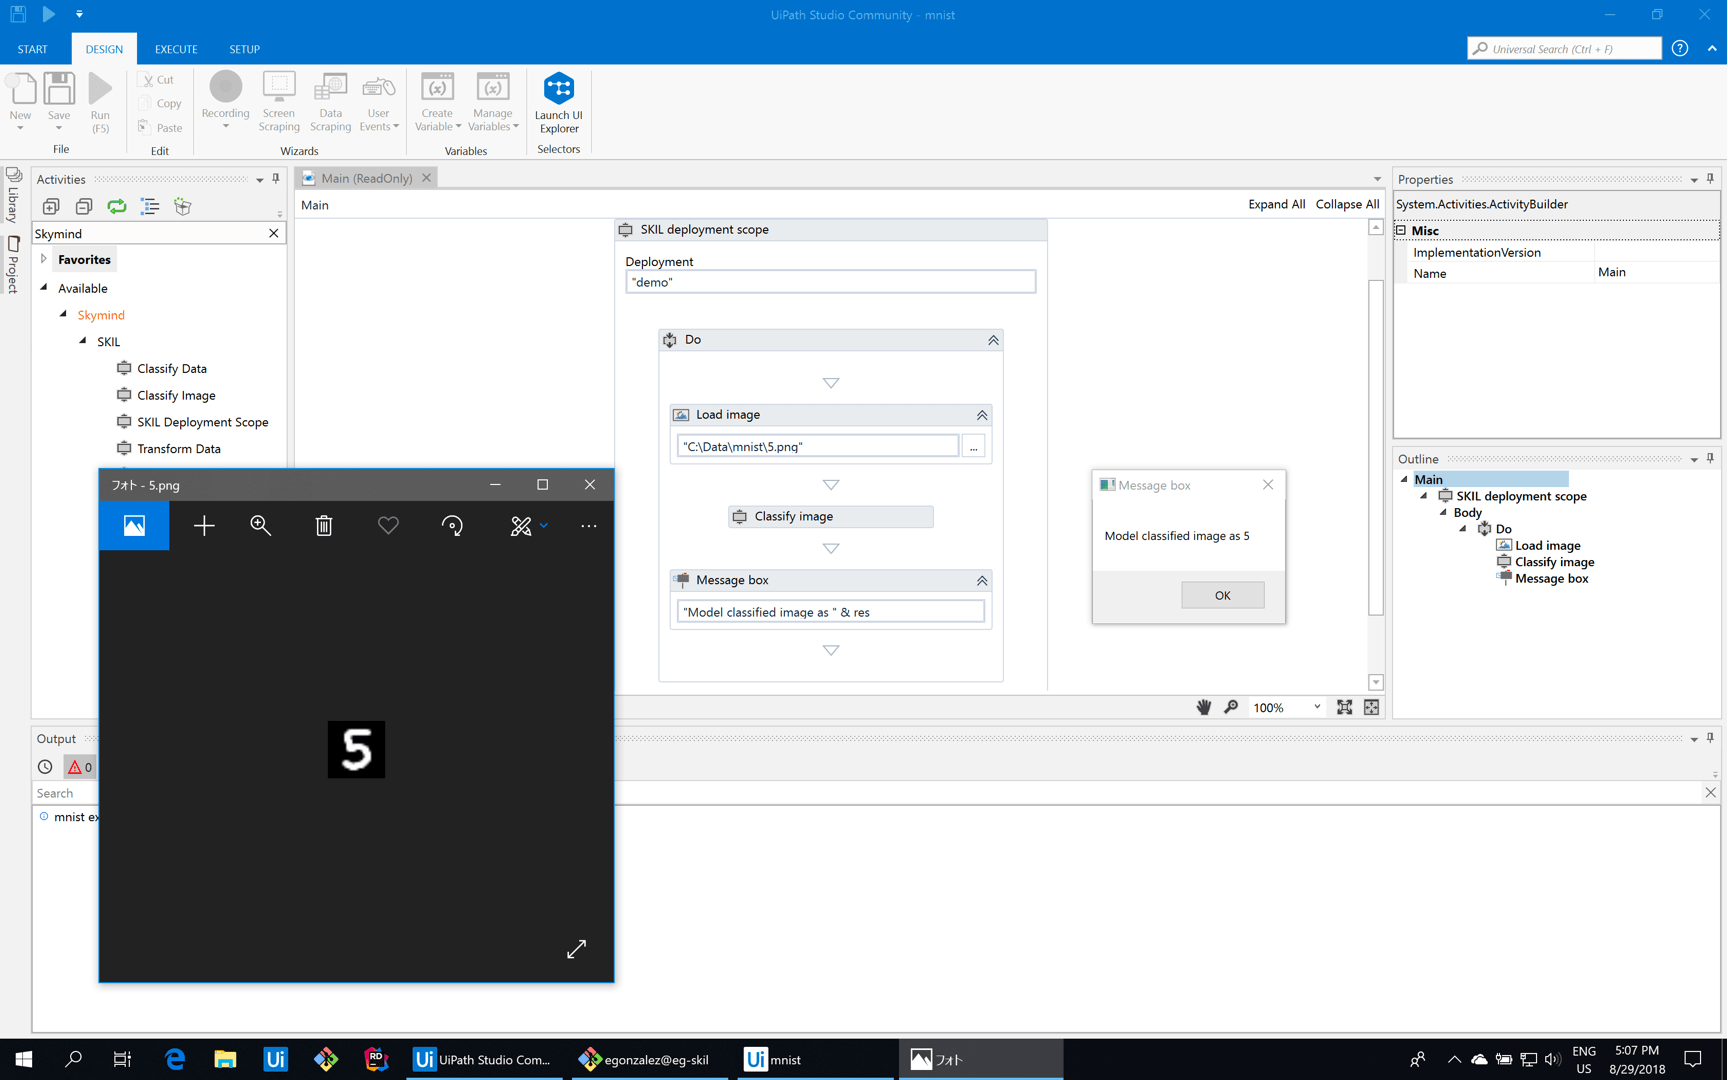Switch to the EXECUTE ribbon tab
The image size is (1728, 1080).
[176, 49]
